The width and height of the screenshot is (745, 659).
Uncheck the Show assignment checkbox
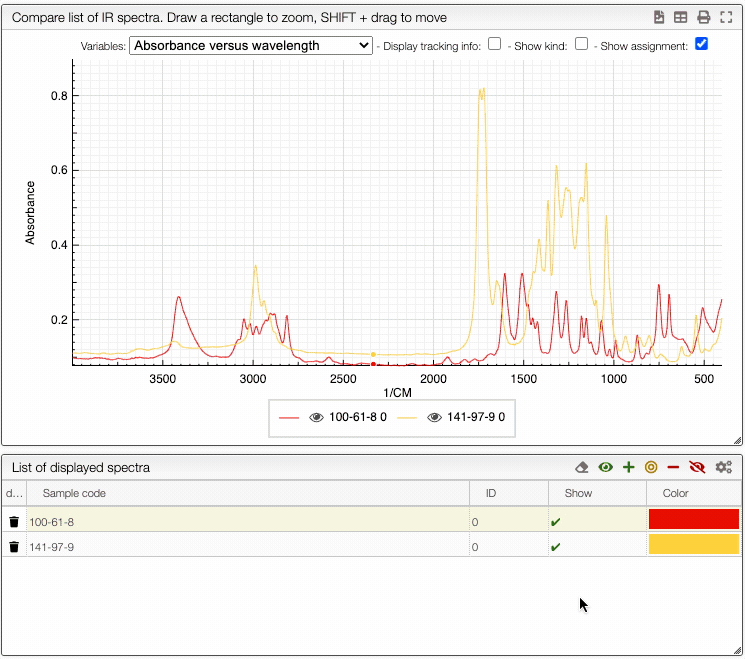[701, 44]
